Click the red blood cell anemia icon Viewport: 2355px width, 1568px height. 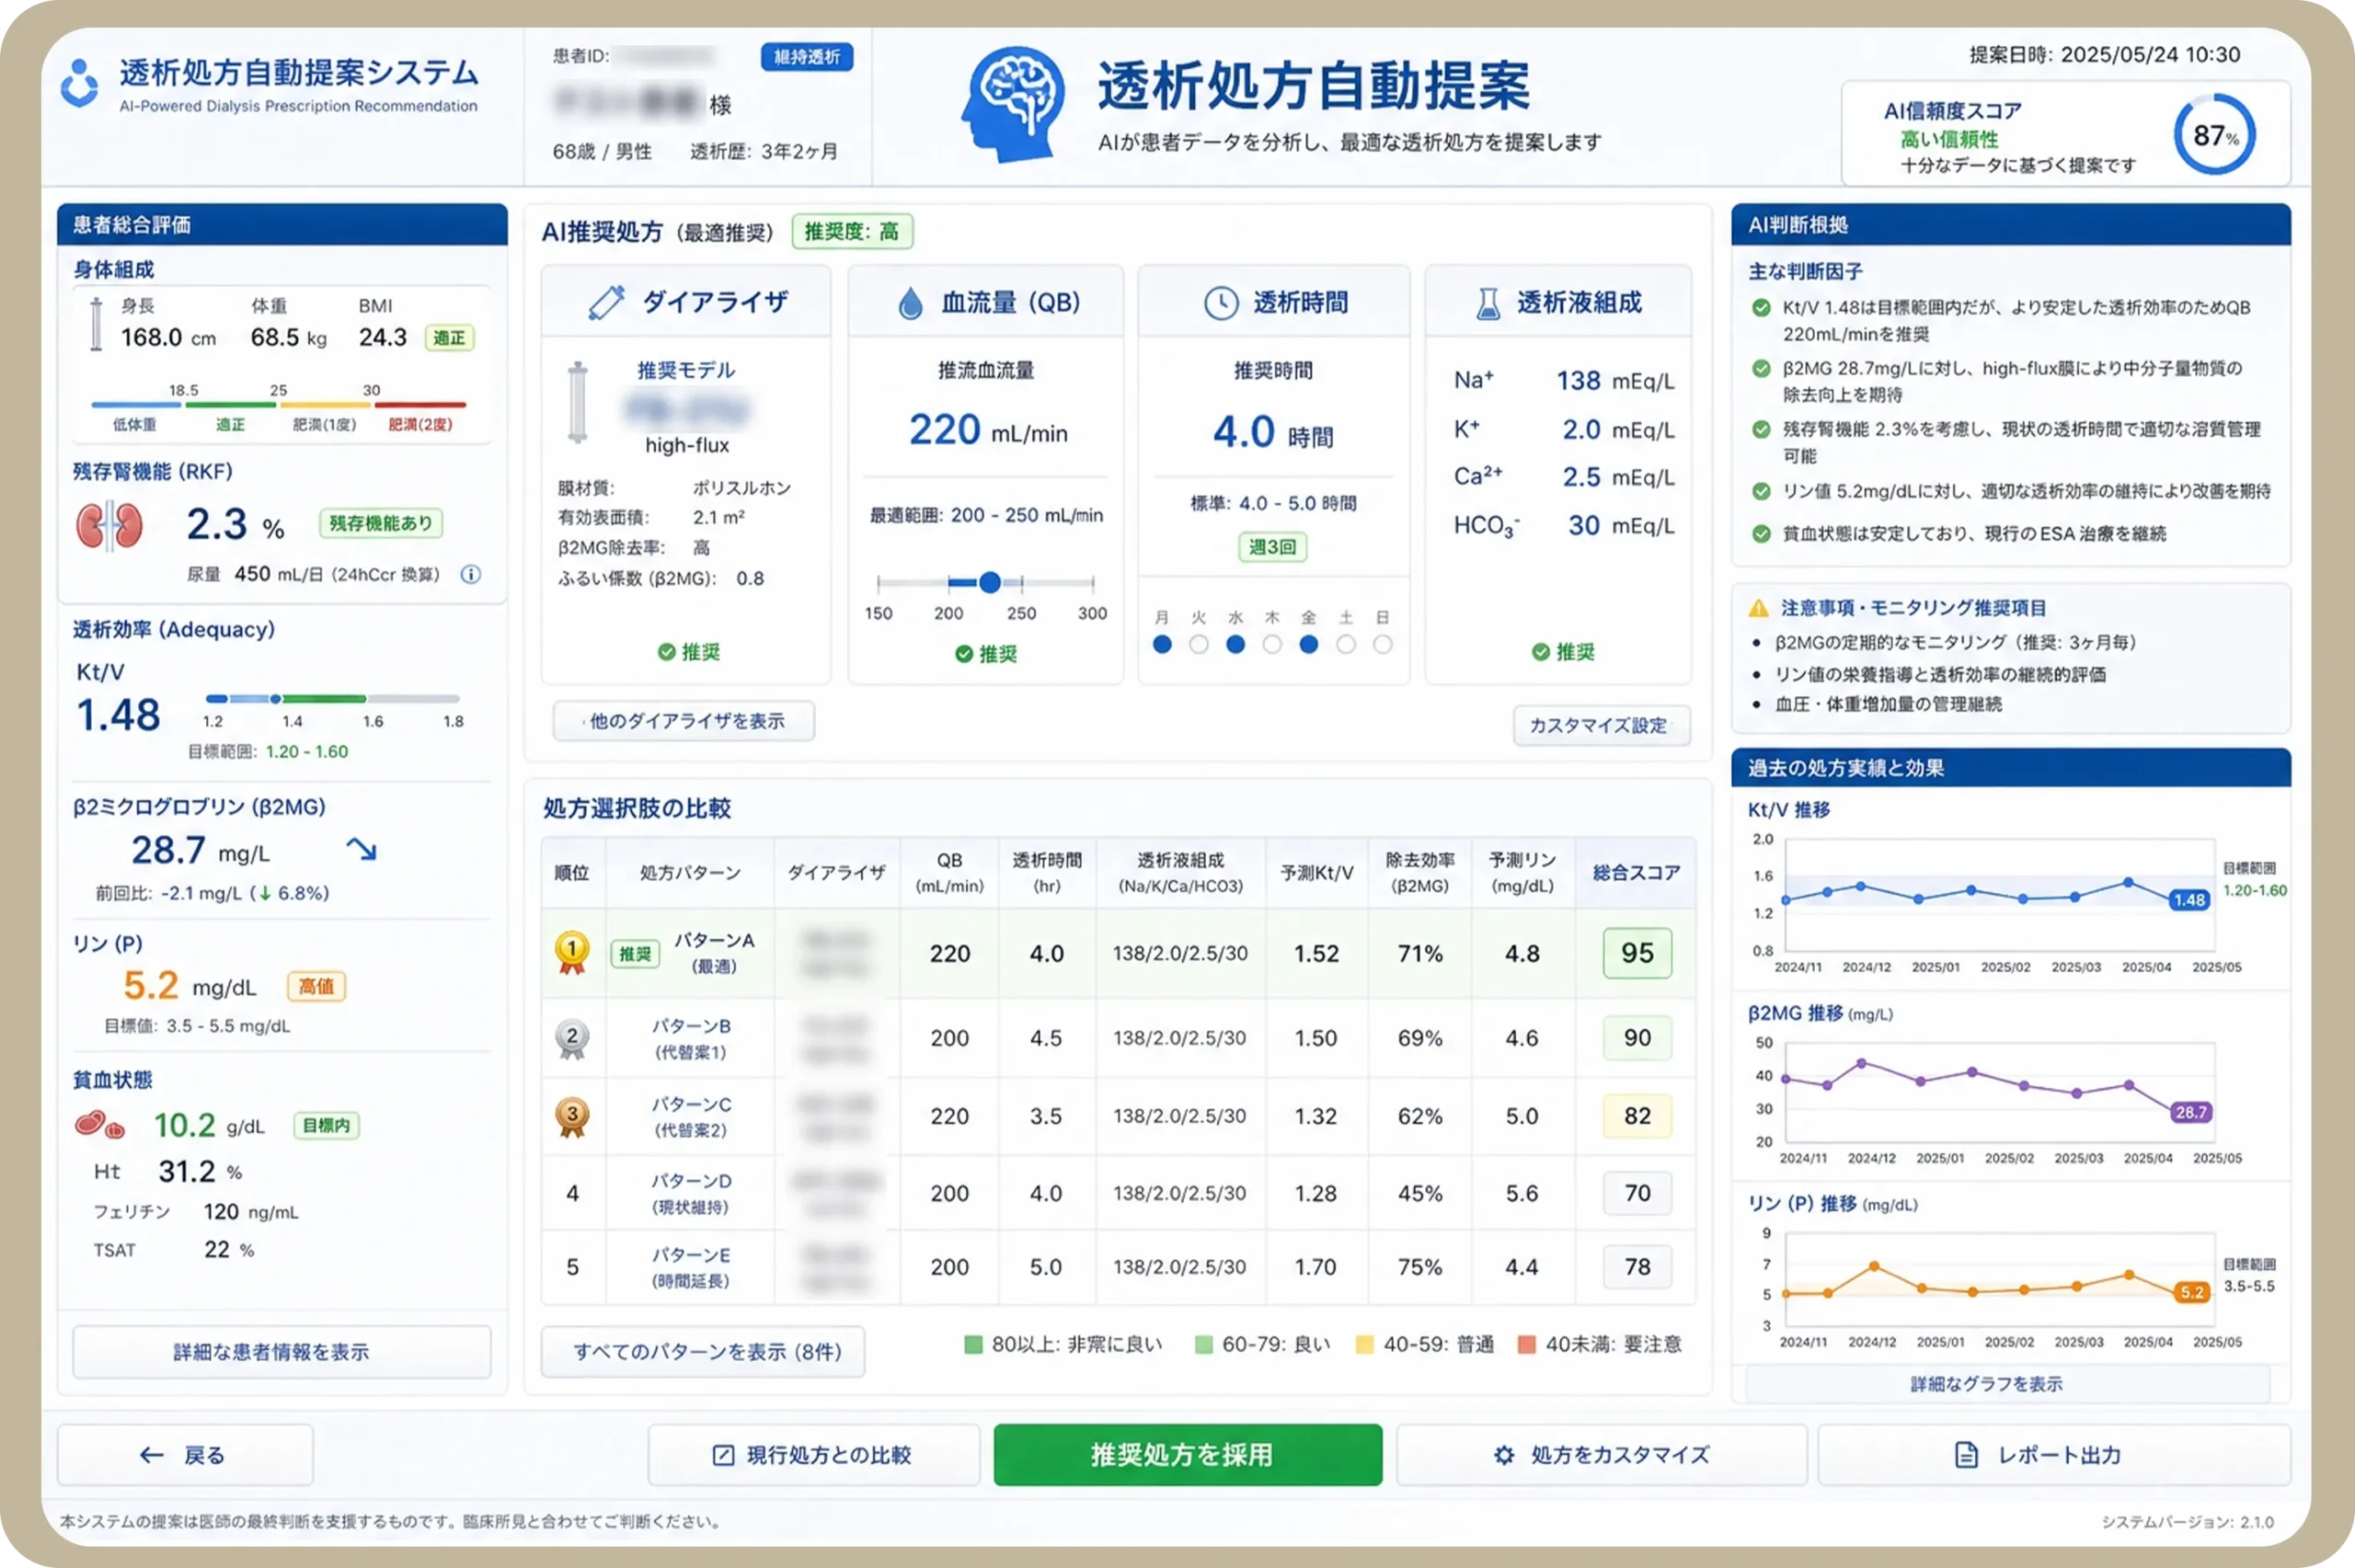pyautogui.click(x=99, y=1126)
